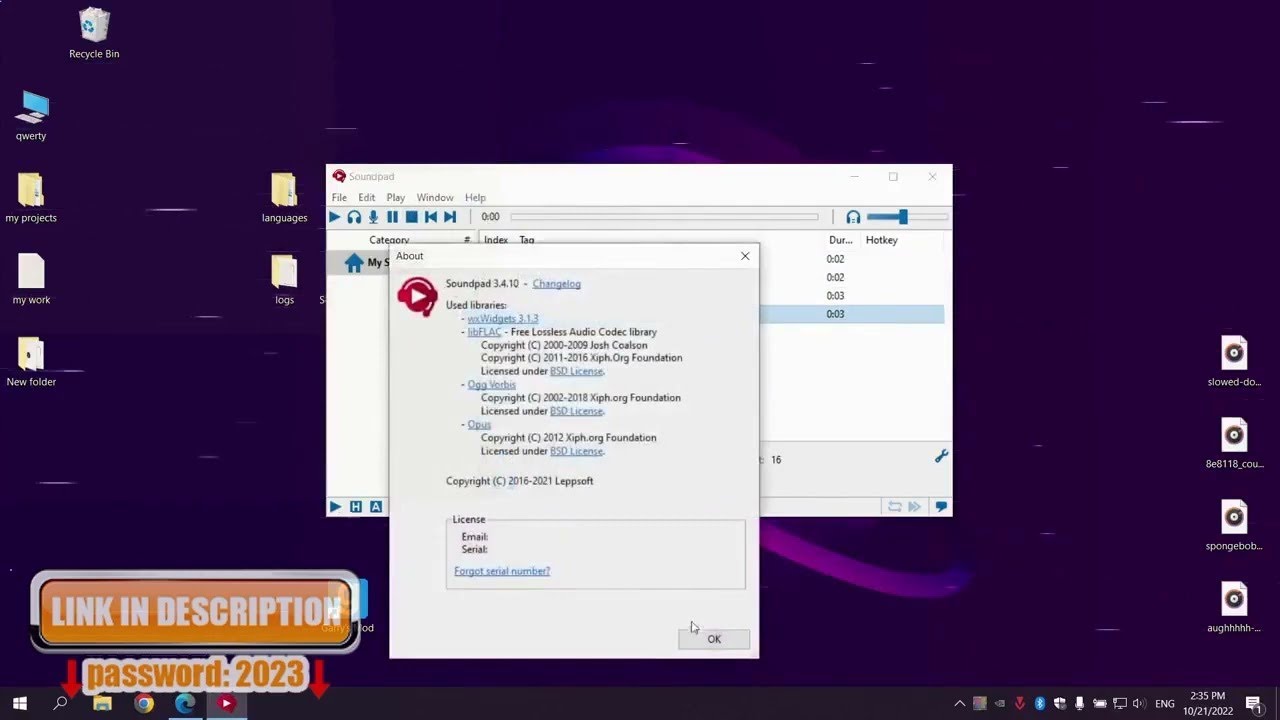Open the languages folder
The height and width of the screenshot is (720, 1280).
(x=284, y=198)
